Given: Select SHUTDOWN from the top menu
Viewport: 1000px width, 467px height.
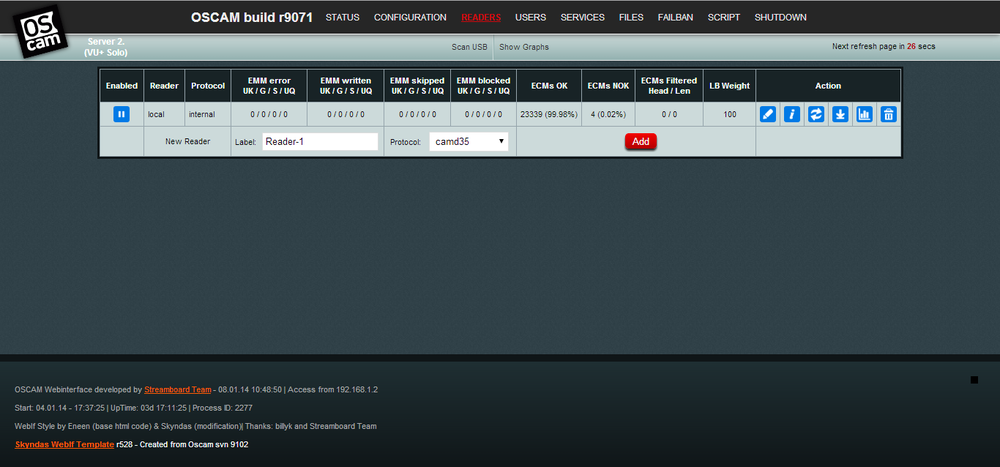Looking at the screenshot, I should [780, 18].
